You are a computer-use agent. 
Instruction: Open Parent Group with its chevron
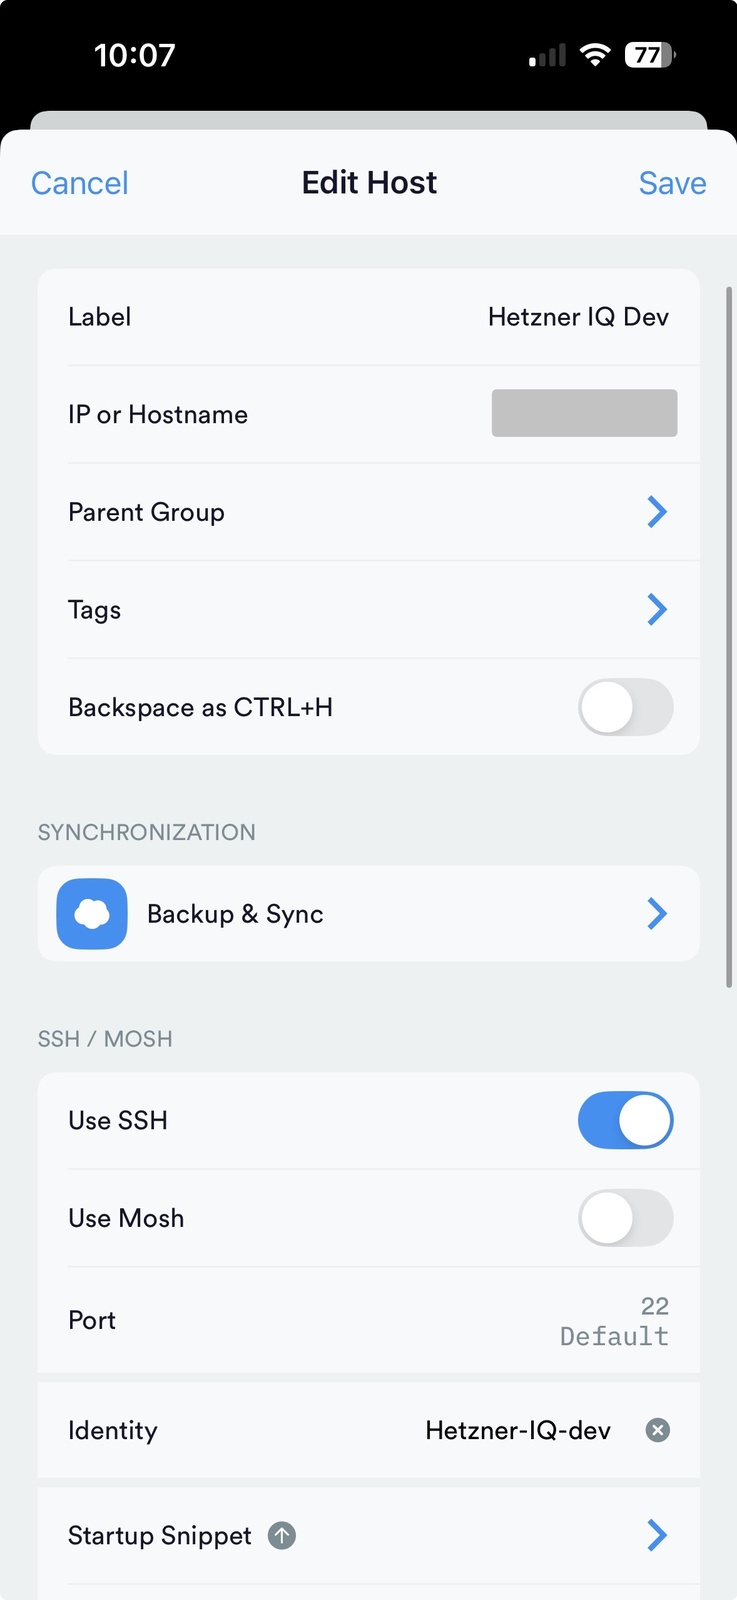pyautogui.click(x=657, y=512)
